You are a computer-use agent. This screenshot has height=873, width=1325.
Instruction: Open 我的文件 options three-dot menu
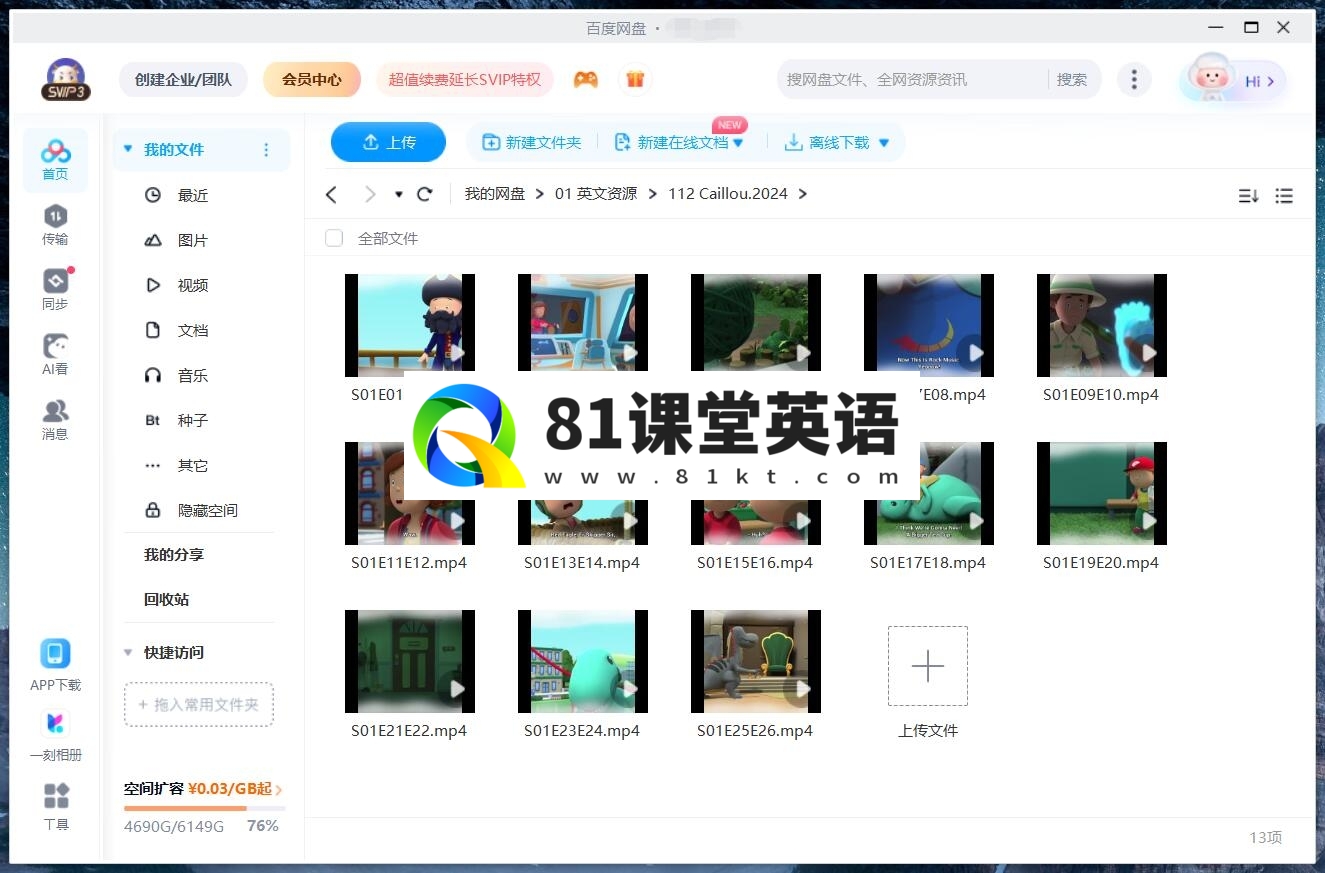click(x=266, y=150)
